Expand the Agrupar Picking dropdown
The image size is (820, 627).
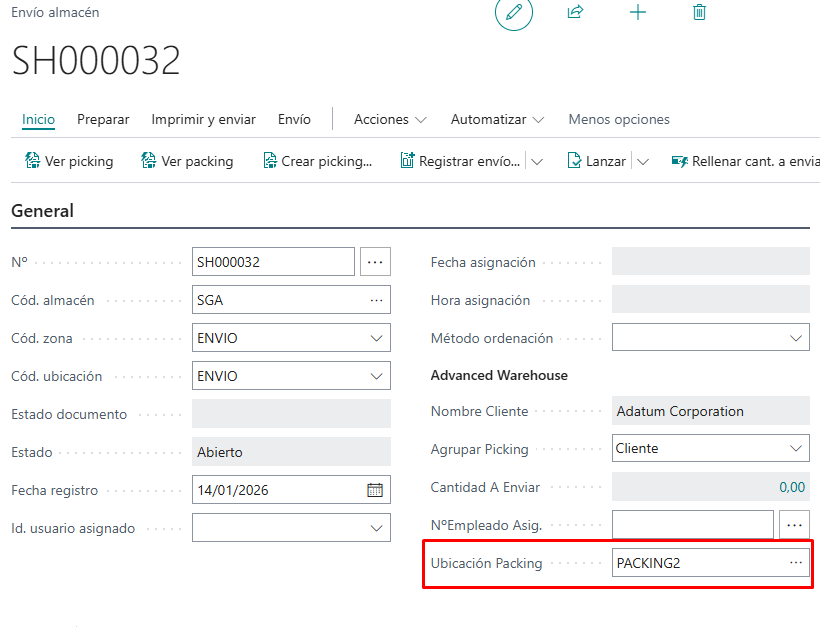(x=796, y=449)
